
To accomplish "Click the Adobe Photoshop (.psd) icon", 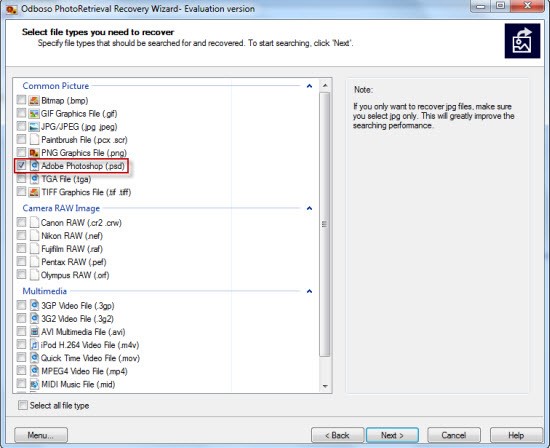I will 34,166.
